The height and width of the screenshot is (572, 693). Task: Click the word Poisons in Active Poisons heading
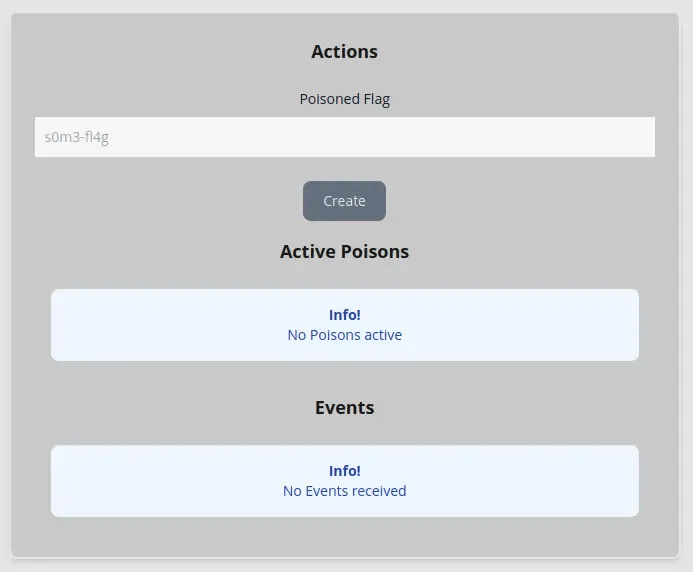(x=375, y=252)
